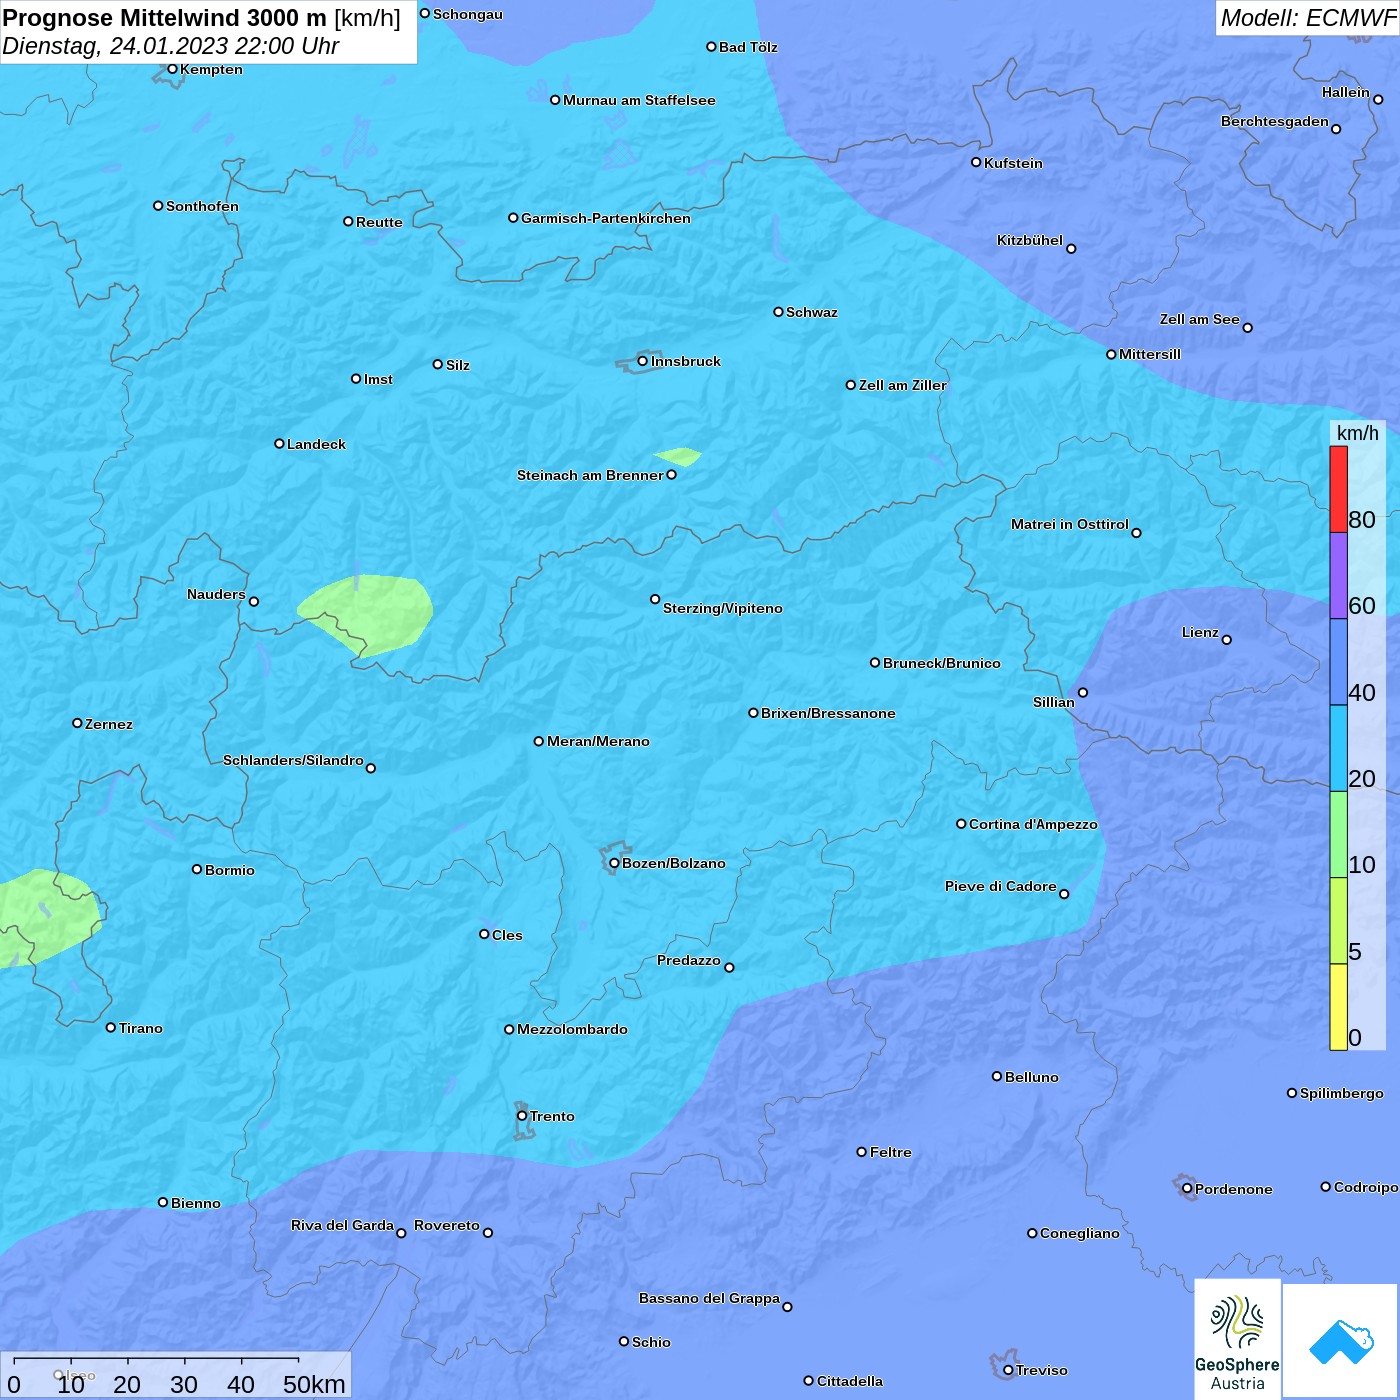The width and height of the screenshot is (1400, 1400).
Task: Click the Bozen/Bolzano city marker
Action: point(614,863)
